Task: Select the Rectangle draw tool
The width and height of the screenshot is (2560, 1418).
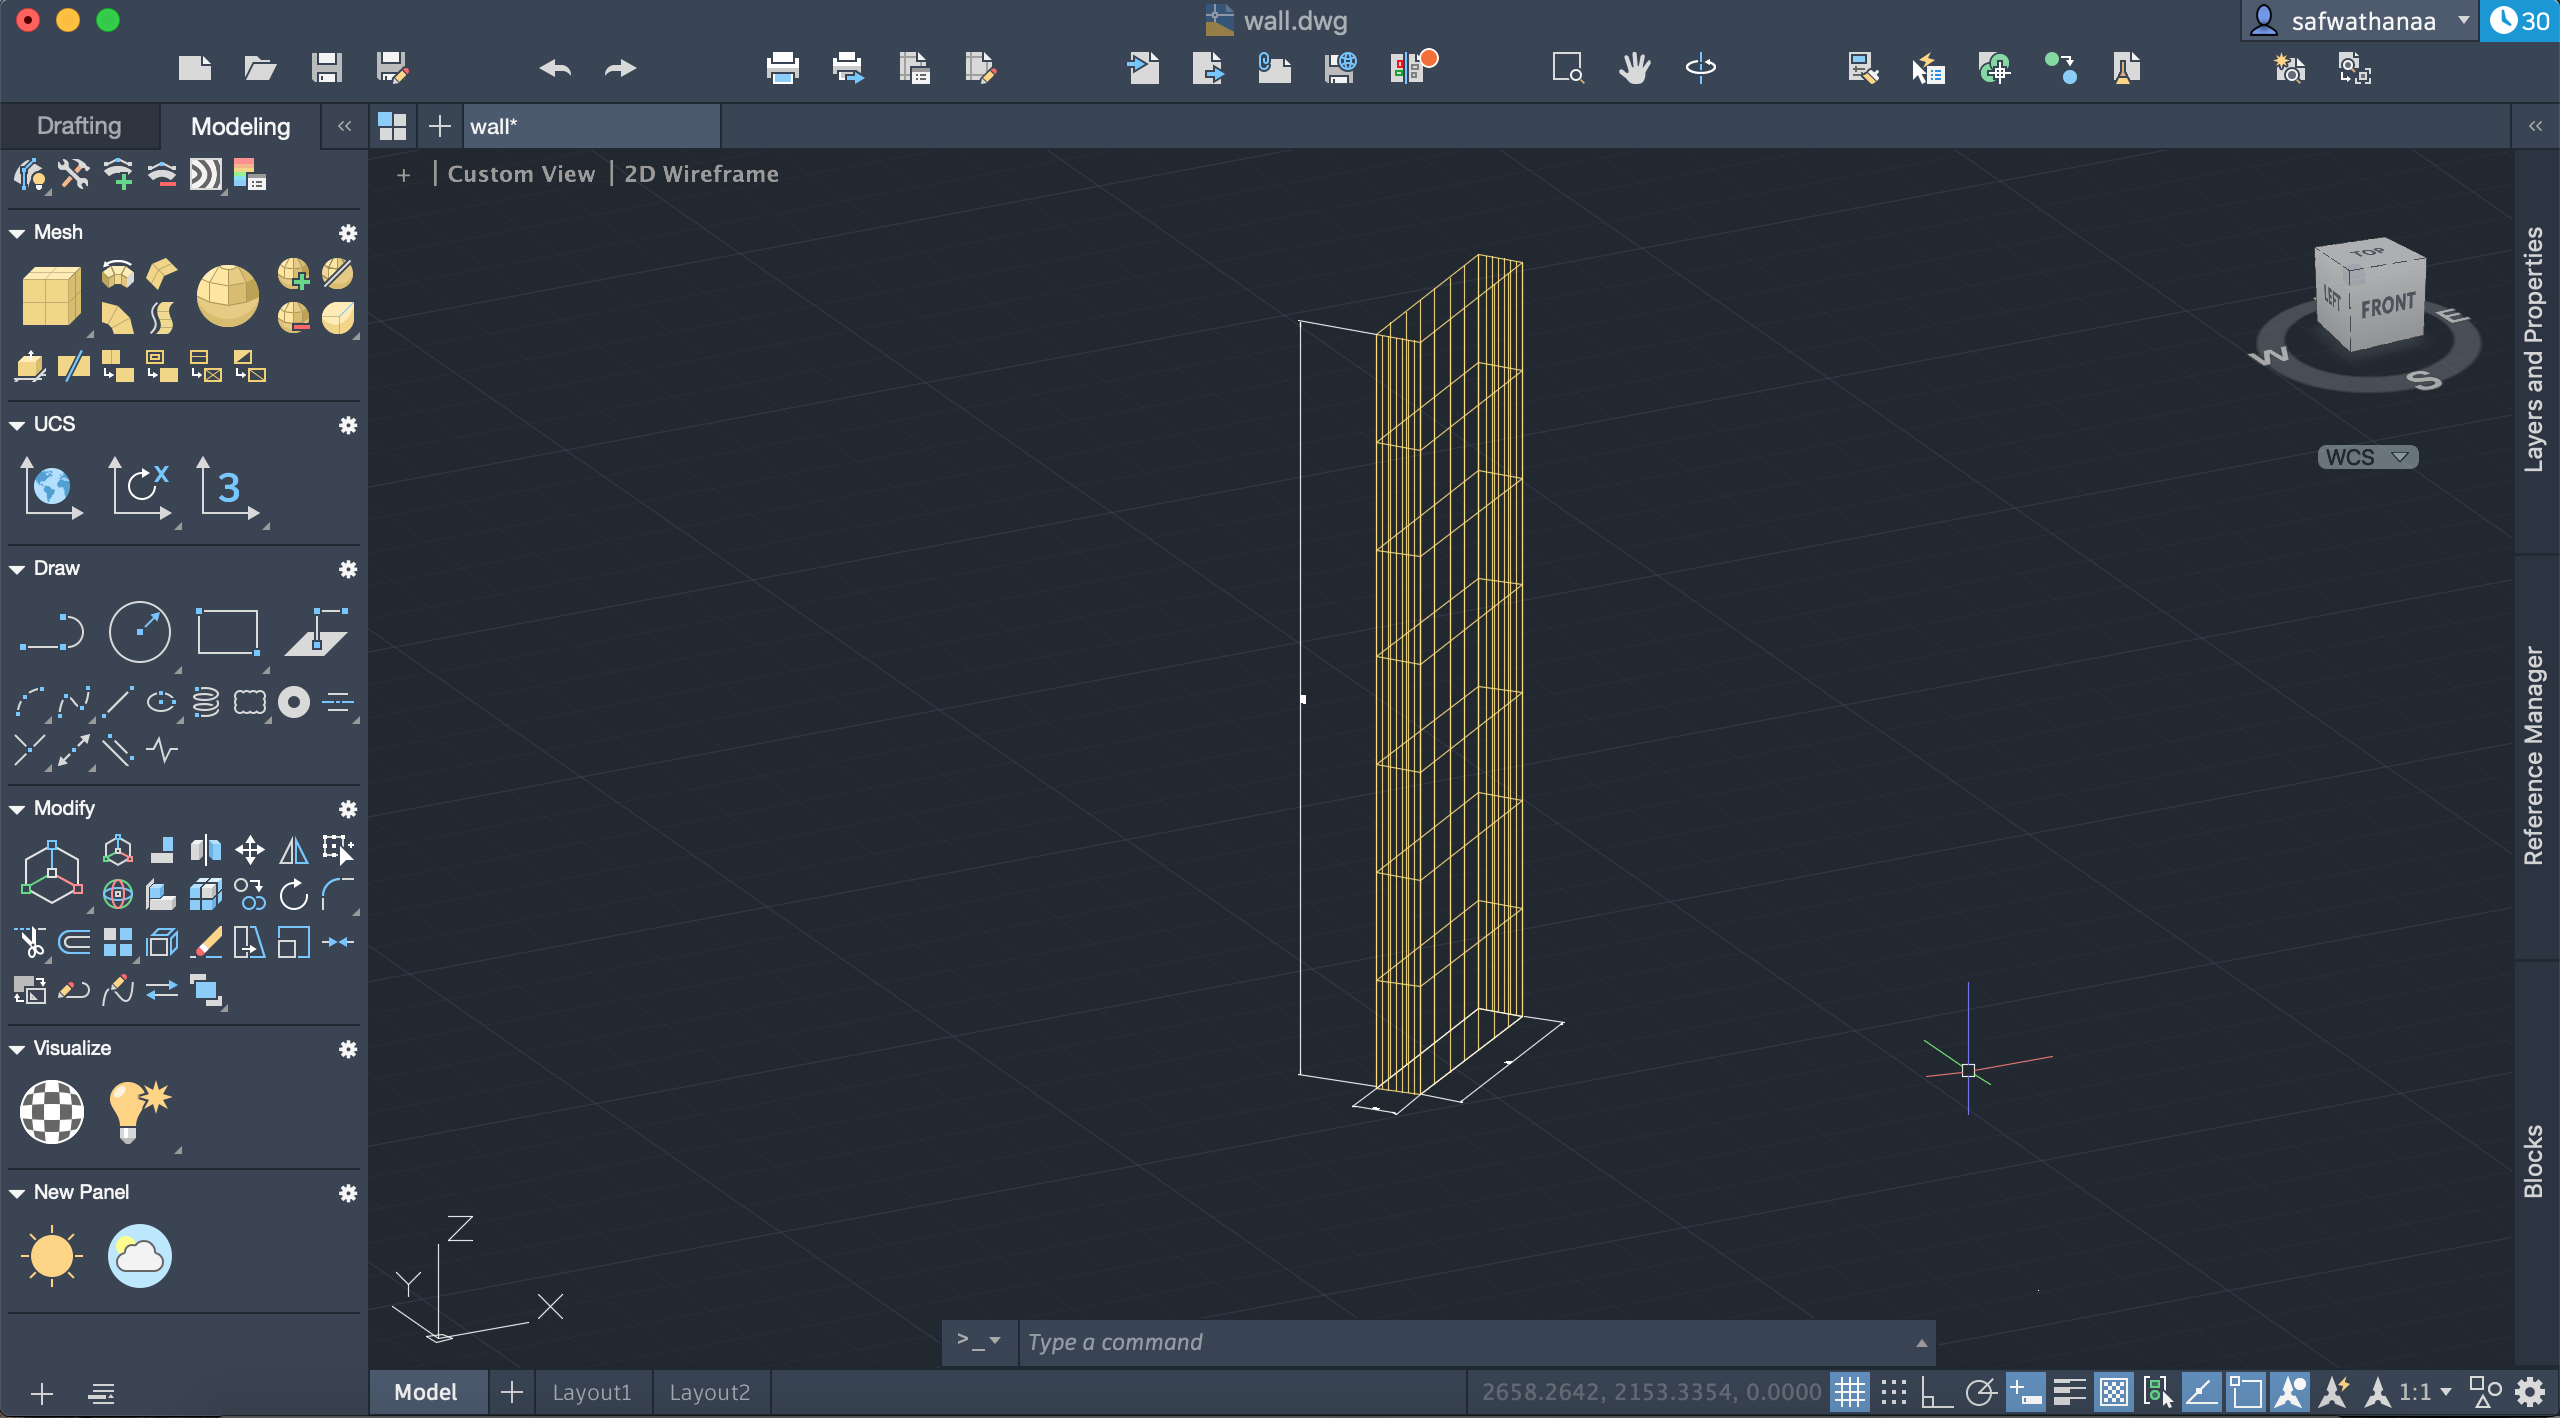Action: pos(228,632)
